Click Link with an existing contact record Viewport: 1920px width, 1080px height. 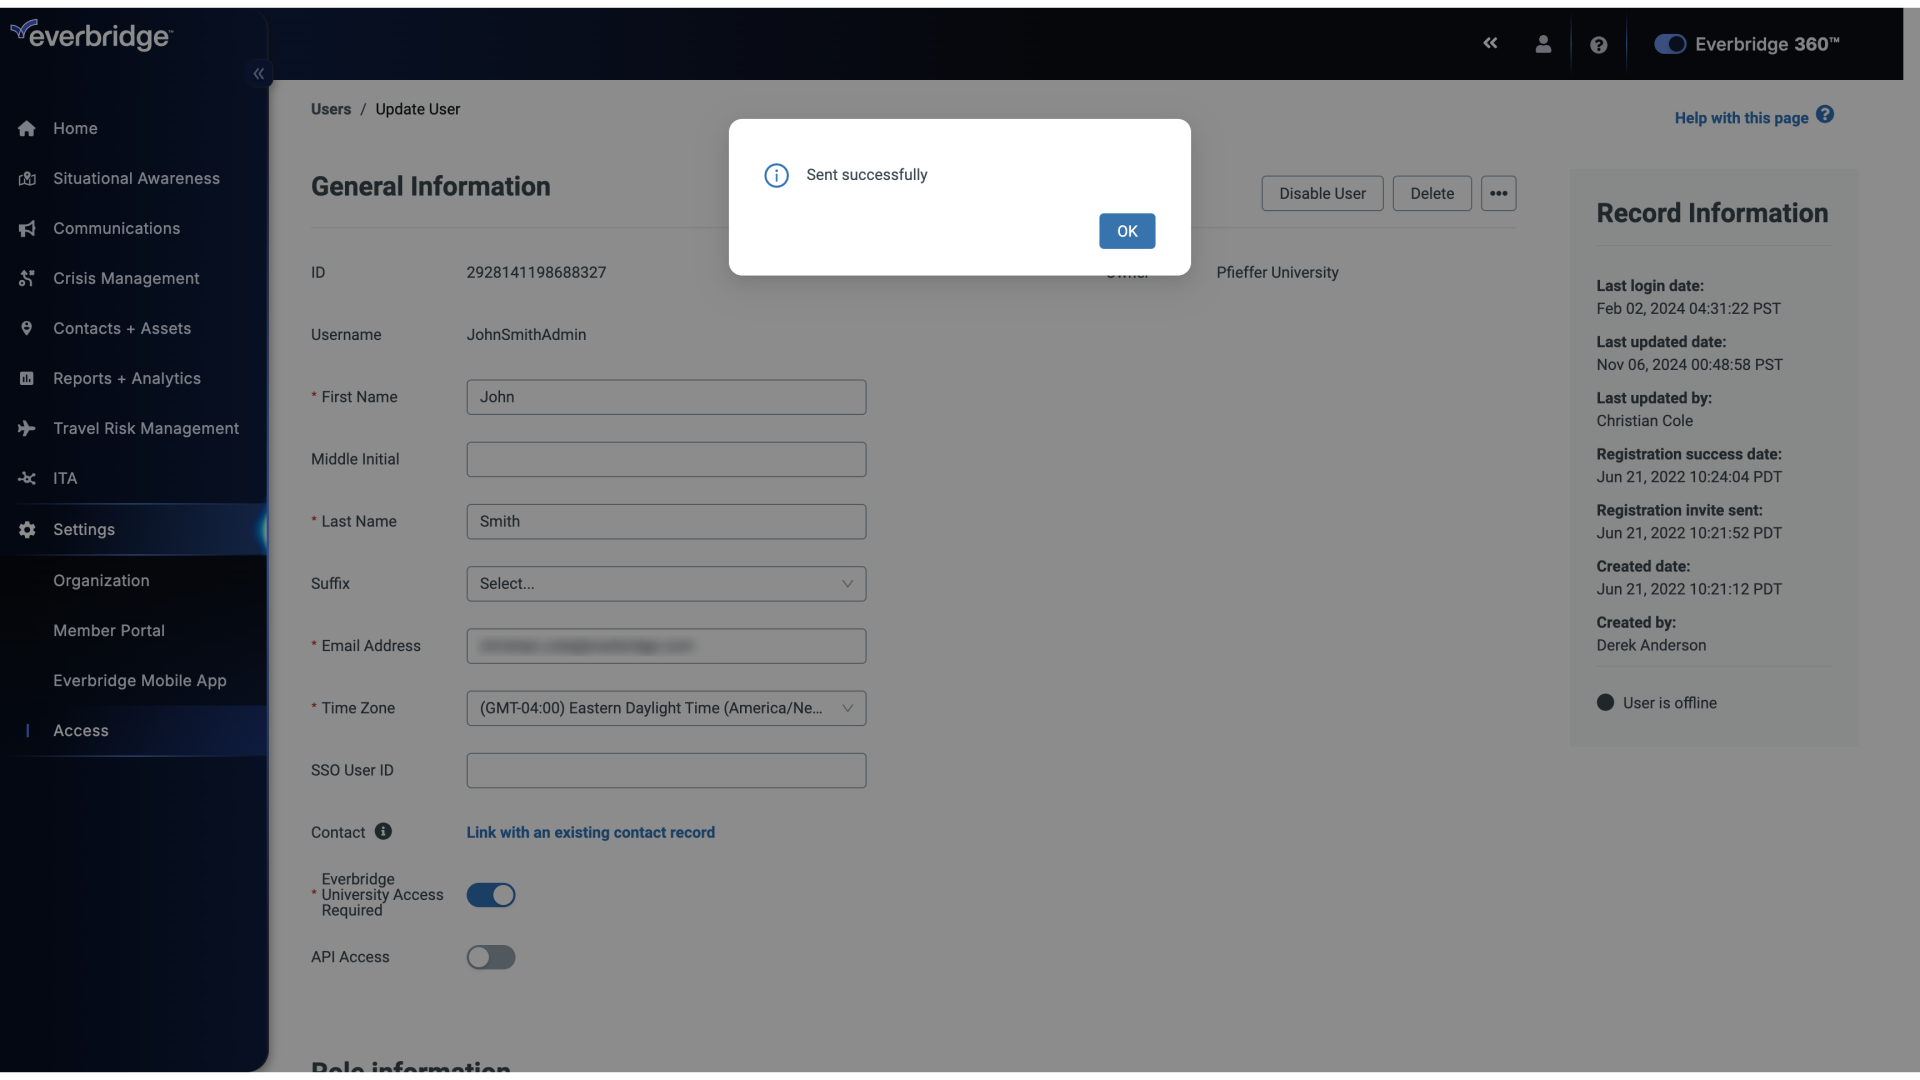pyautogui.click(x=591, y=832)
